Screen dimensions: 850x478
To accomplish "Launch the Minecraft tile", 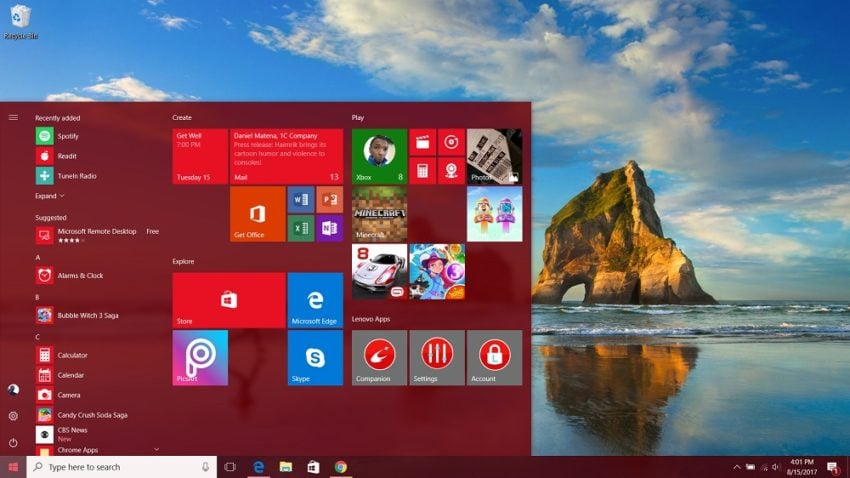I will pos(379,214).
